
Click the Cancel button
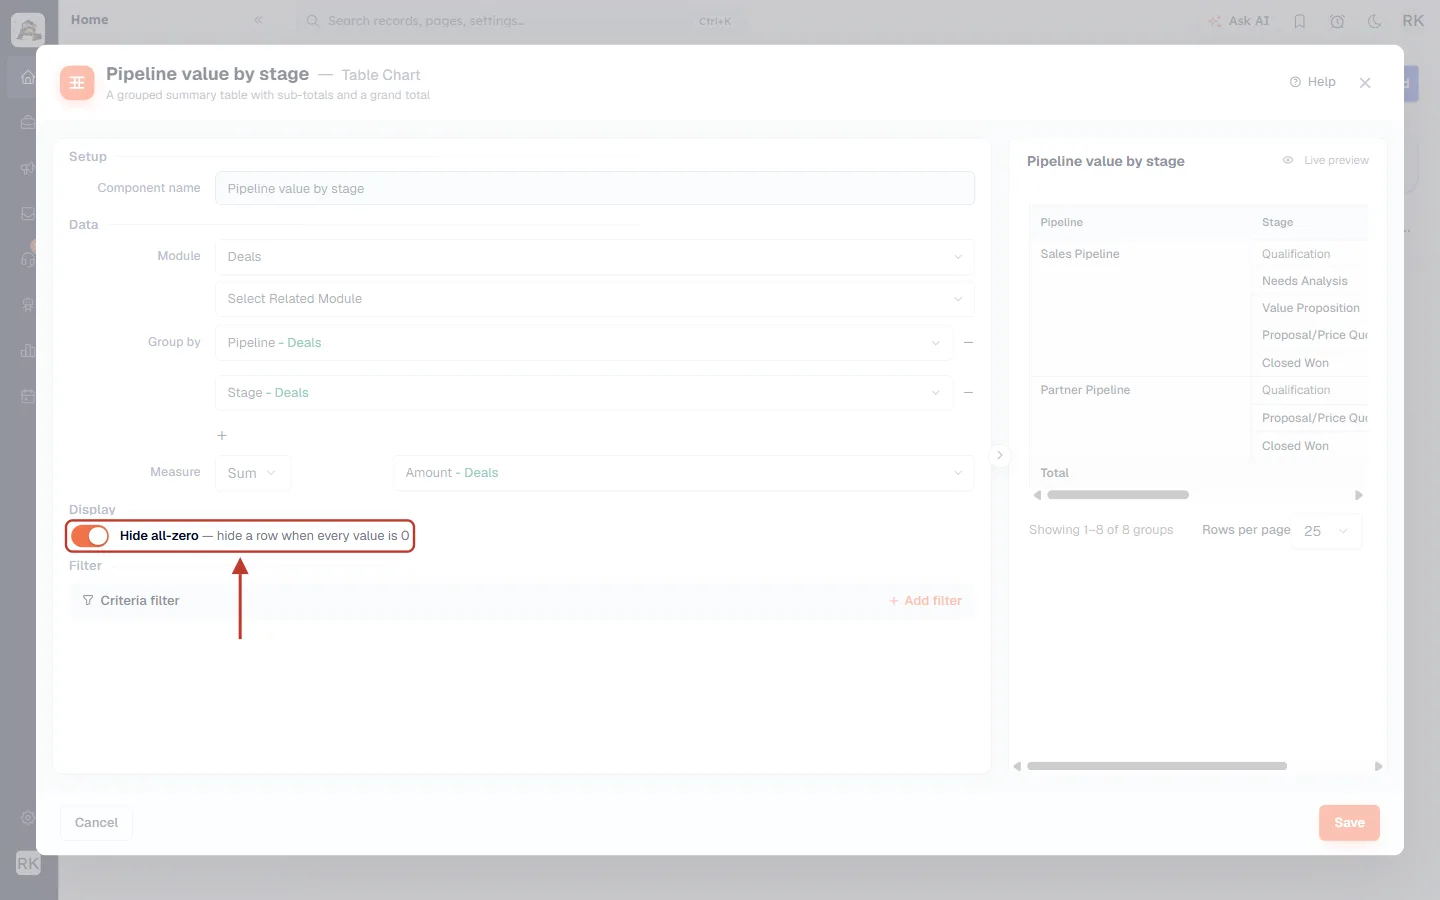[x=96, y=823]
